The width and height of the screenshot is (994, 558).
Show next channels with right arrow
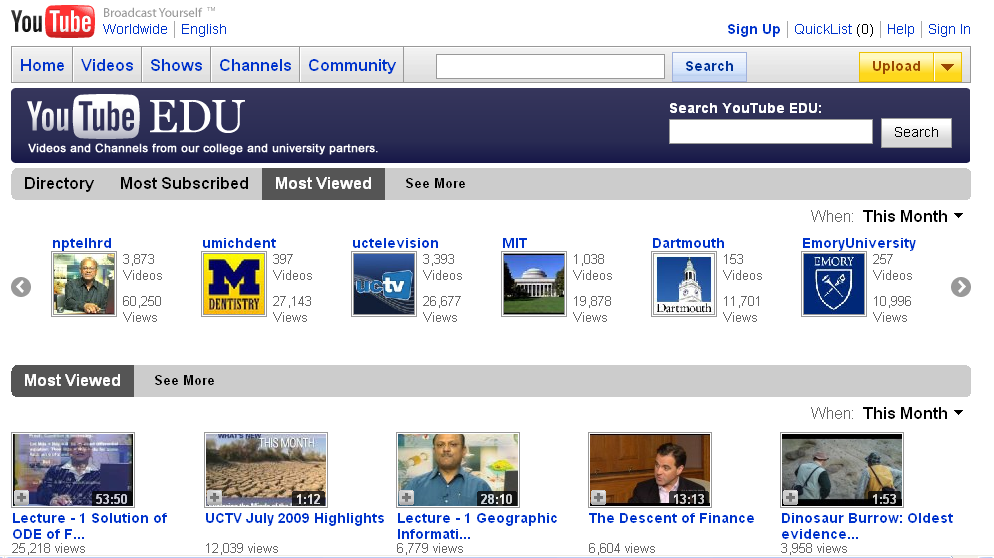(x=960, y=287)
